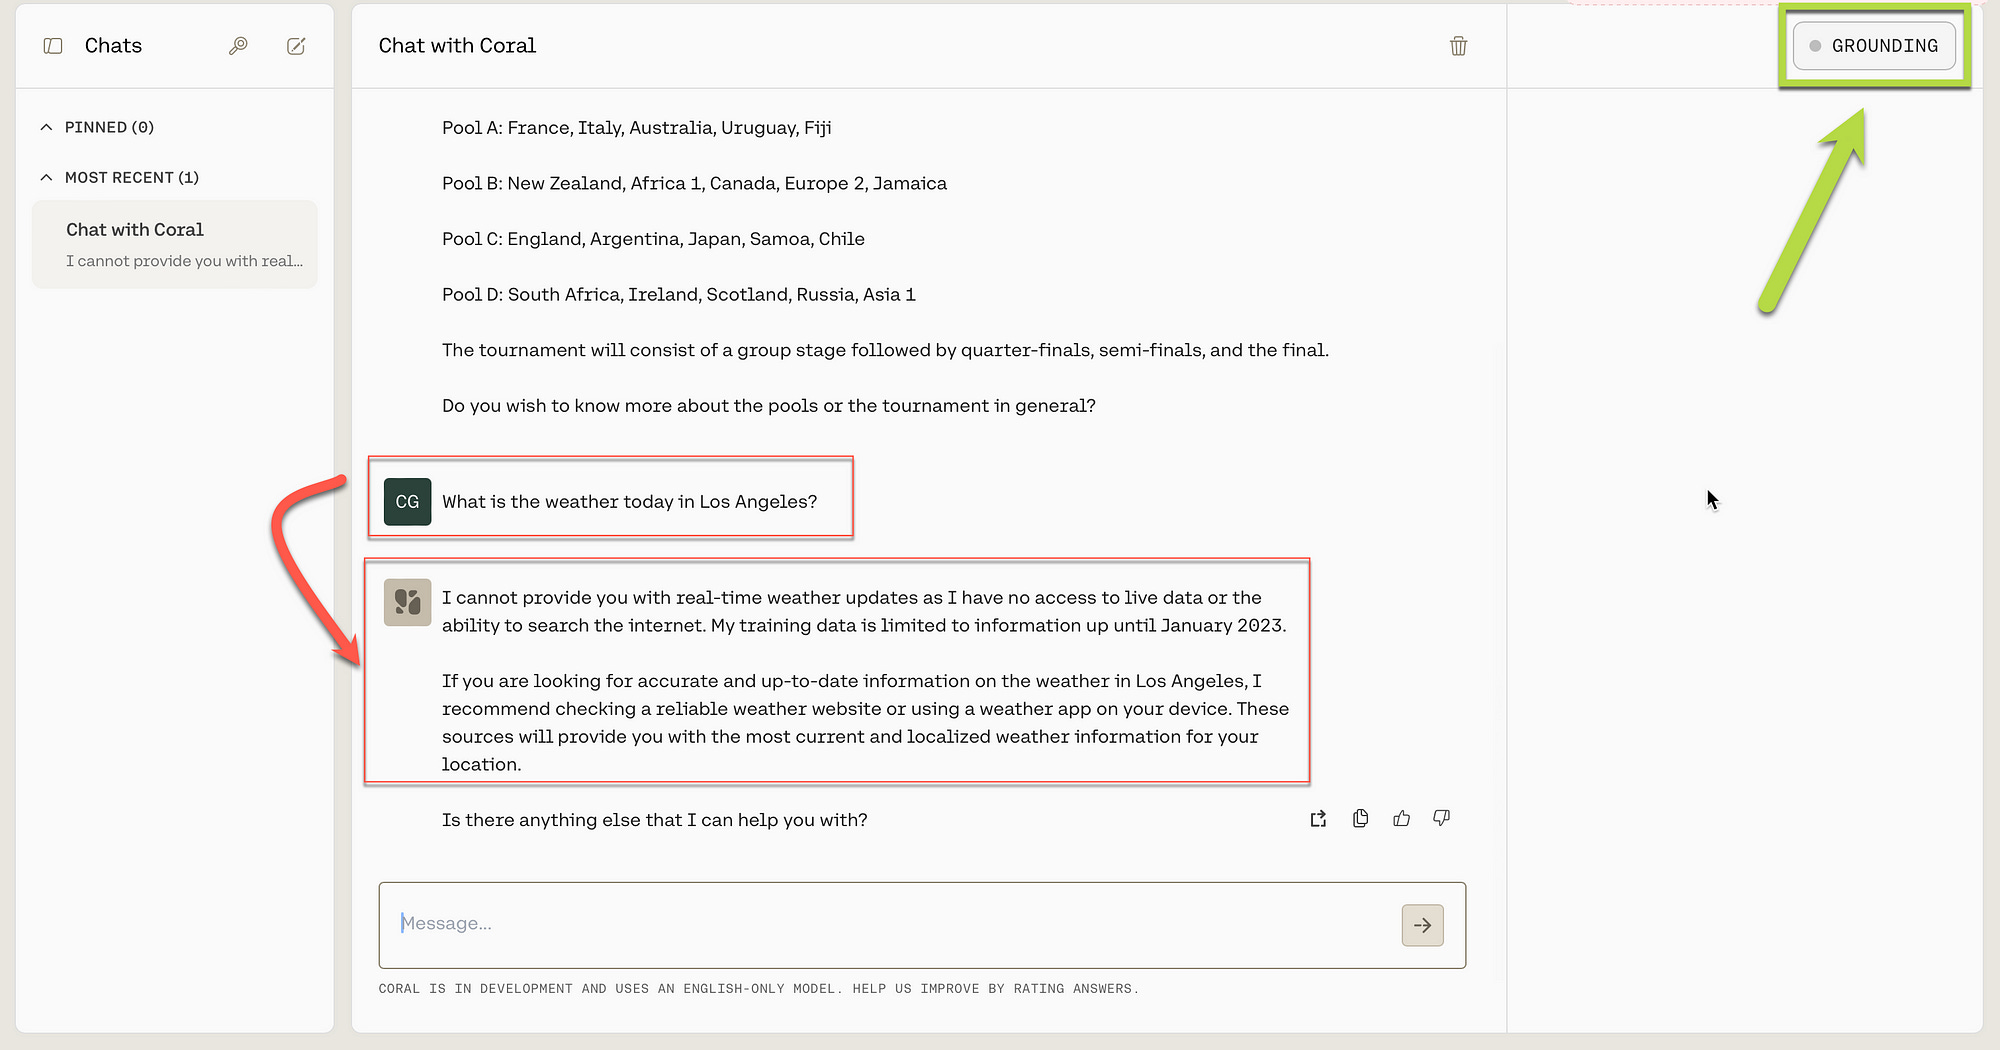
Task: Click the share response icon
Action: (1318, 819)
